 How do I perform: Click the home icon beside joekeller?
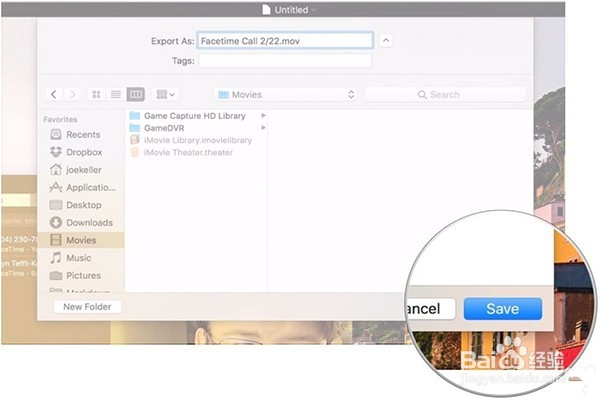point(56,170)
